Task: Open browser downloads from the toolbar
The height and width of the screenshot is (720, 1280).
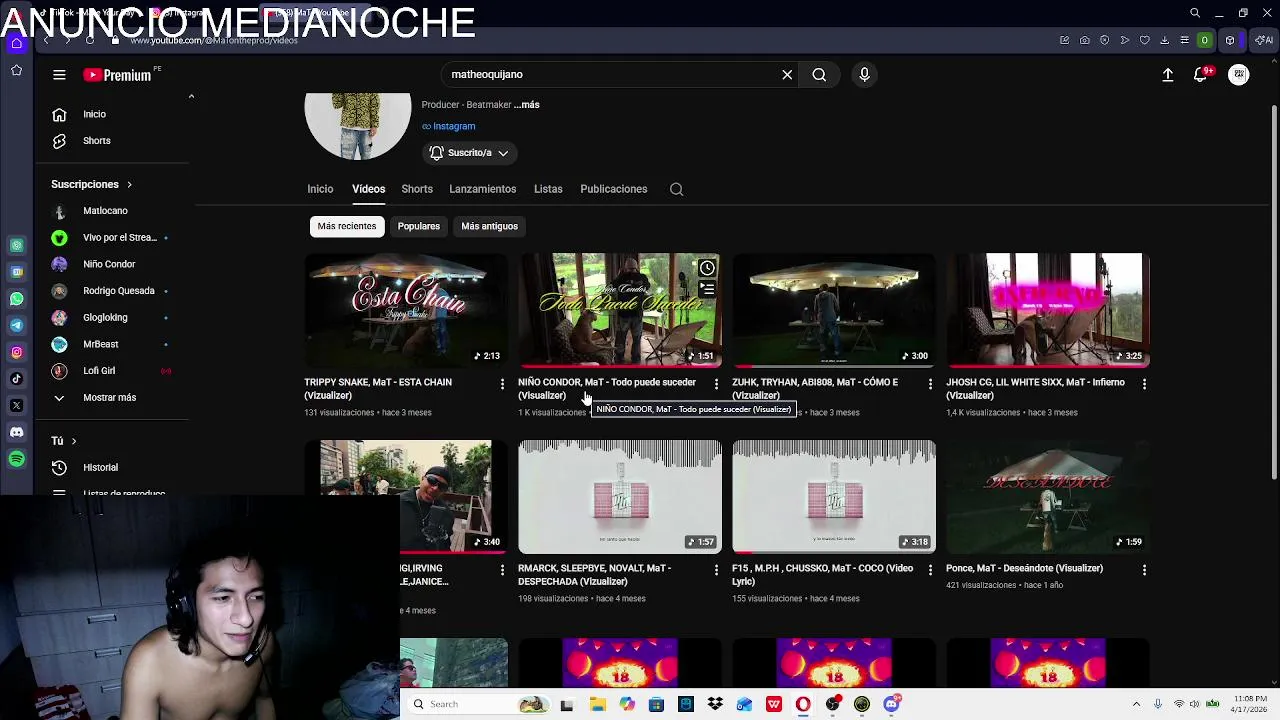Action: [x=1165, y=40]
